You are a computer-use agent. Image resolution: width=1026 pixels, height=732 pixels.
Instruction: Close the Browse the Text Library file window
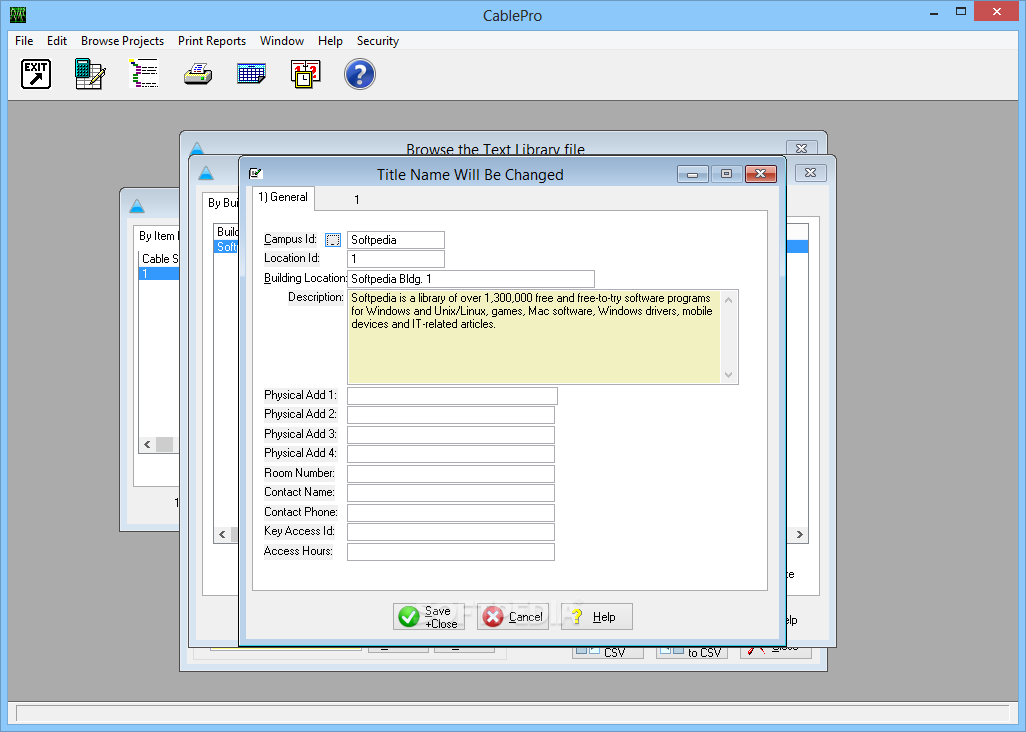tap(801, 148)
